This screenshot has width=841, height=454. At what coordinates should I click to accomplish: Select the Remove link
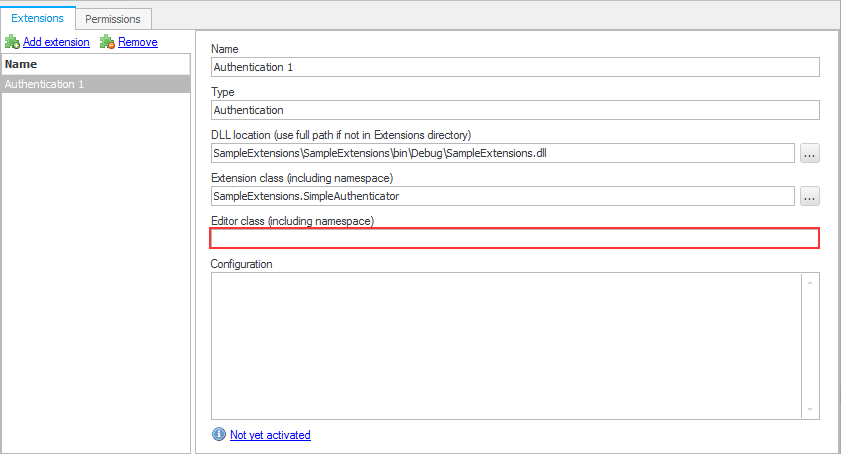[138, 42]
